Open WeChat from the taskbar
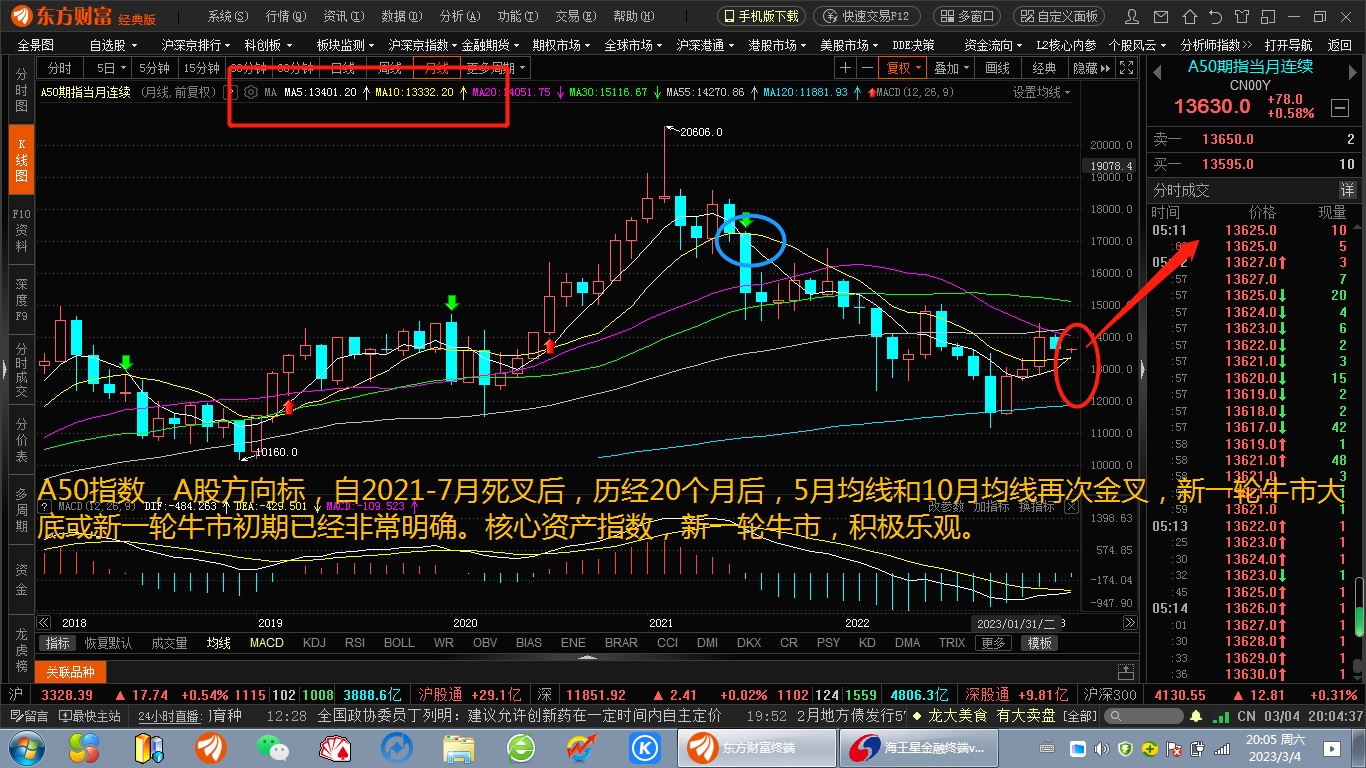This screenshot has width=1366, height=768. point(271,747)
